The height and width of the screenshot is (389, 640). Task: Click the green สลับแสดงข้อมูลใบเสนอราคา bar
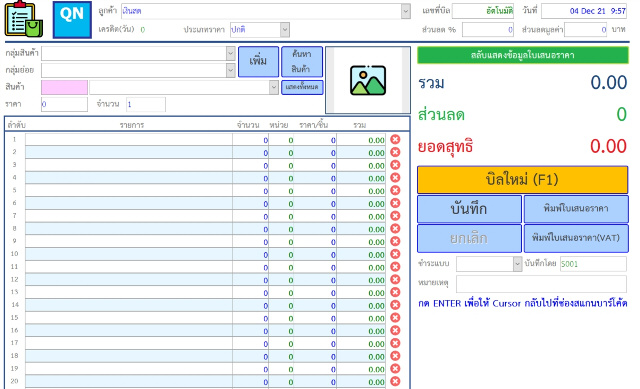[x=522, y=55]
